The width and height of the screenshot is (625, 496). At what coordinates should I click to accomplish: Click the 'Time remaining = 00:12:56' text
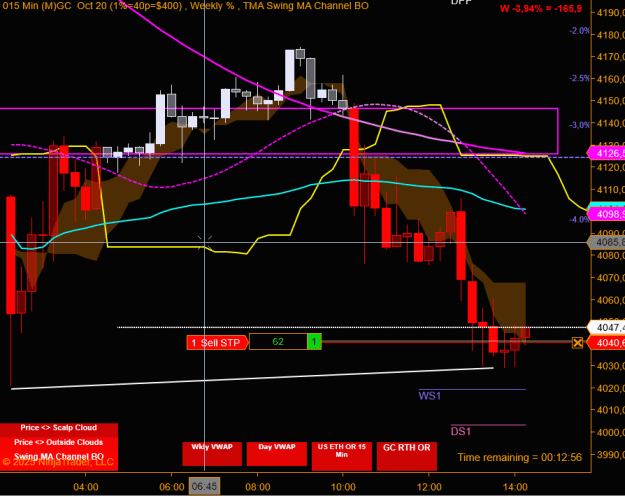[x=519, y=457]
